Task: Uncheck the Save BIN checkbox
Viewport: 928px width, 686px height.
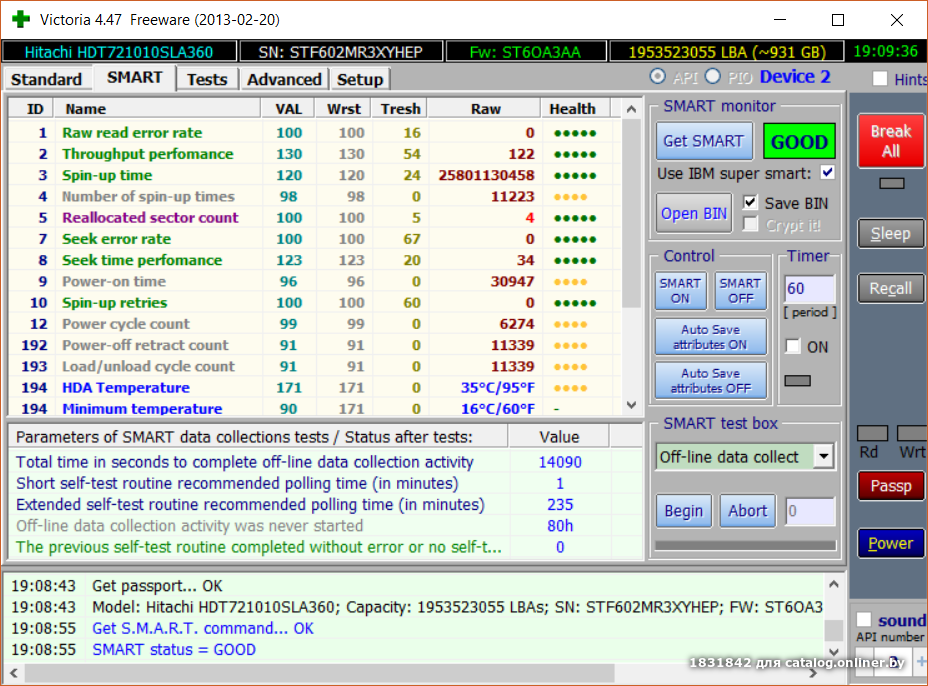Action: click(x=750, y=202)
